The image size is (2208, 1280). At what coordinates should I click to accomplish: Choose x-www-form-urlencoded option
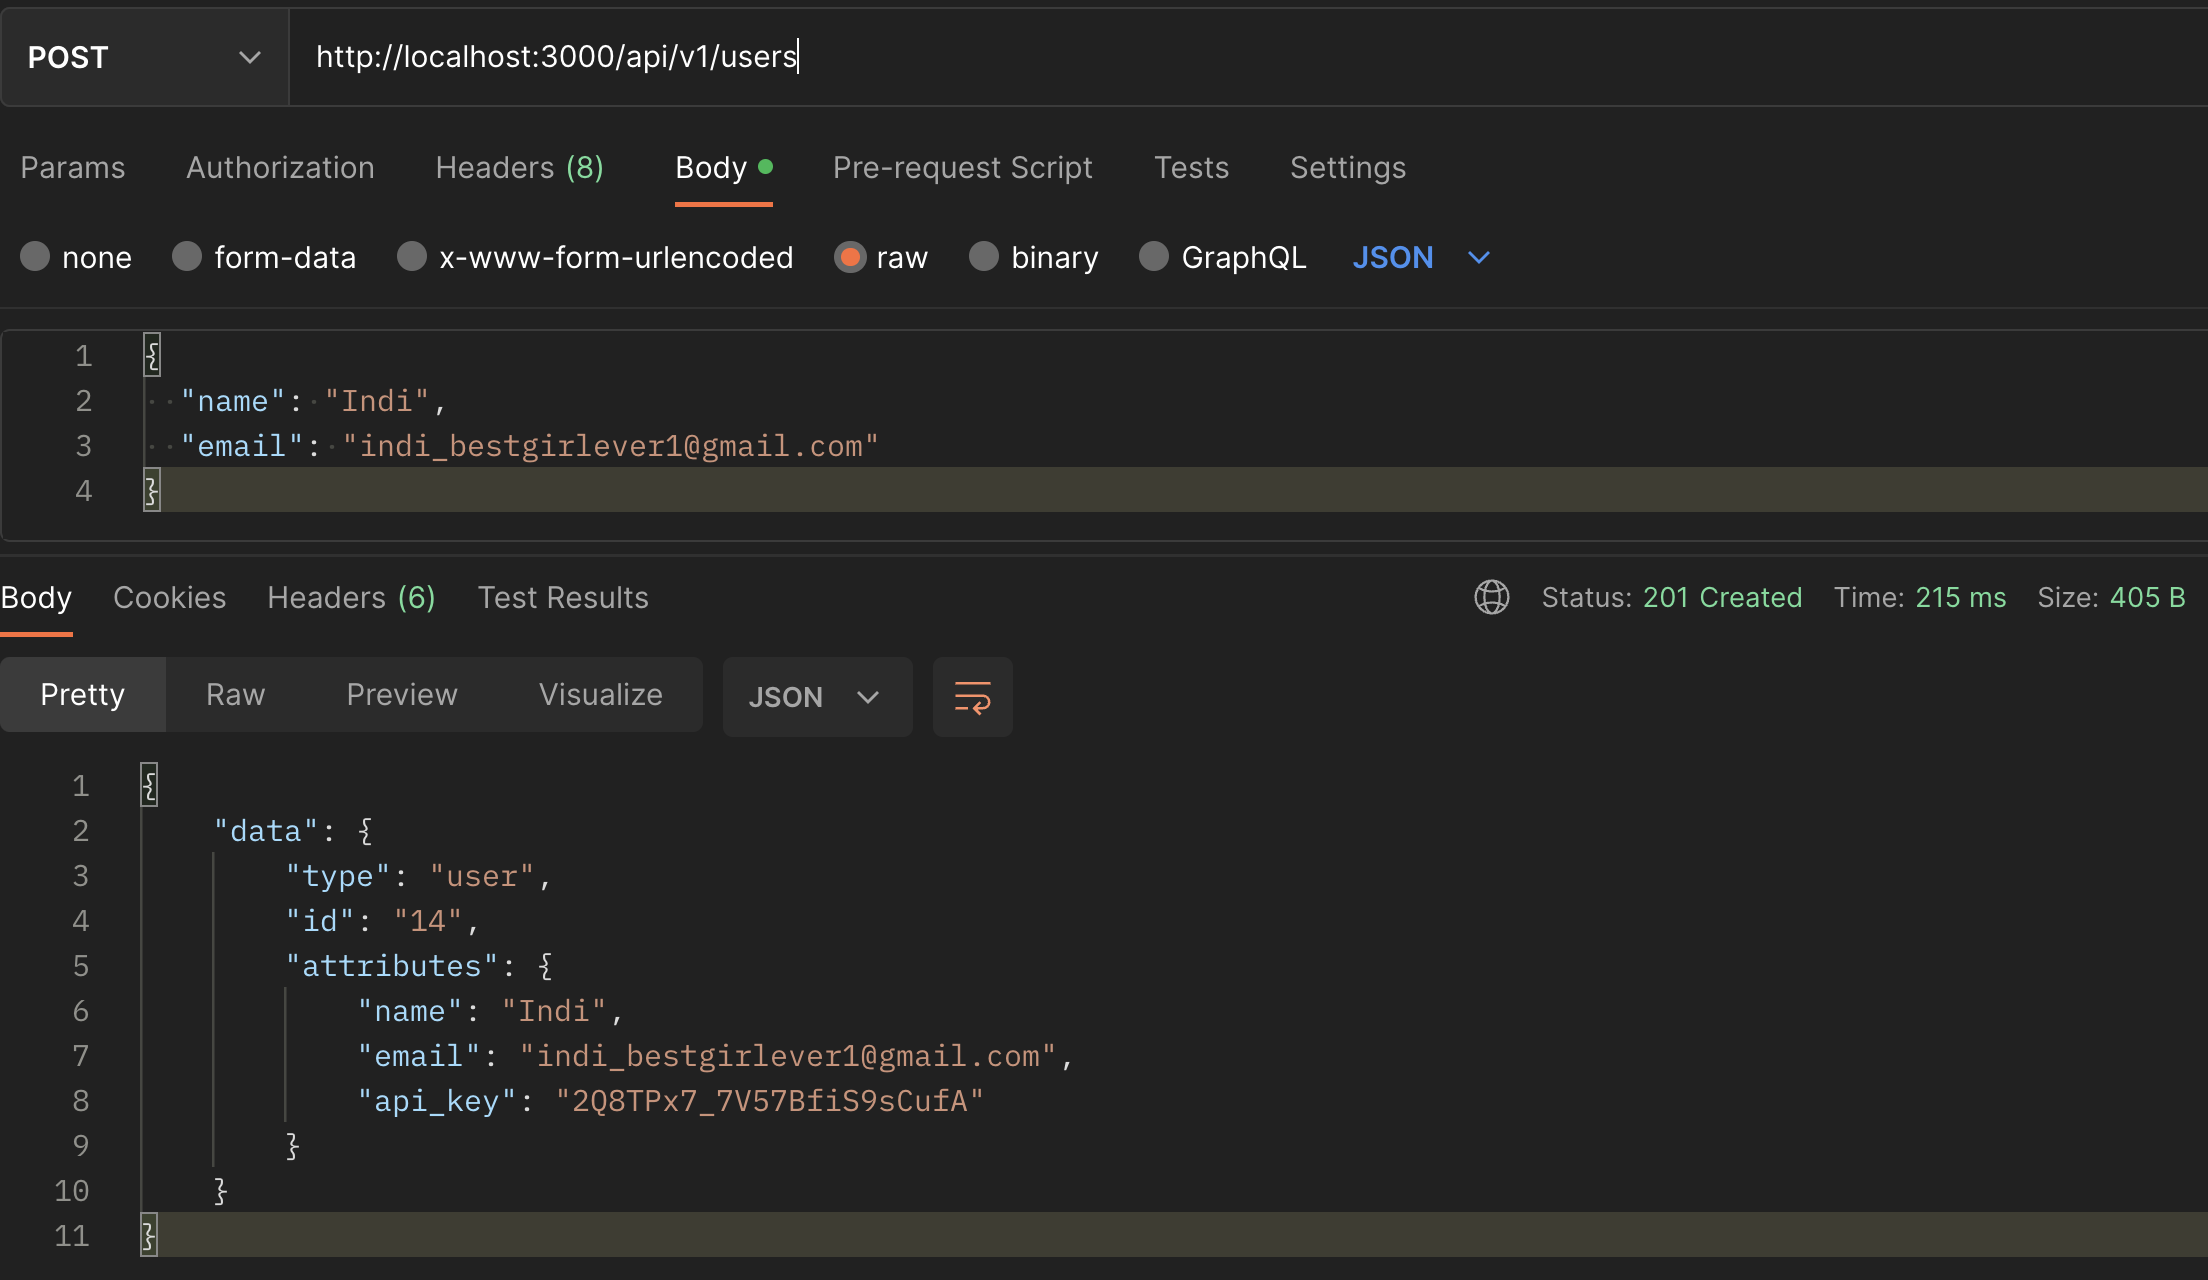pos(412,257)
